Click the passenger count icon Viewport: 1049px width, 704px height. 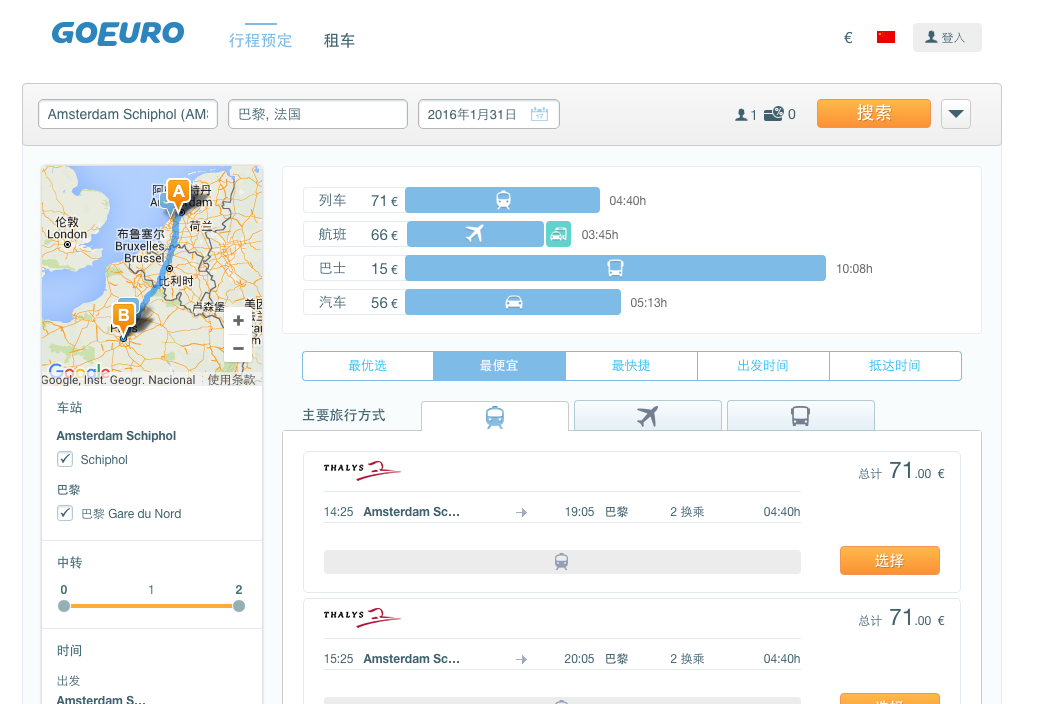pyautogui.click(x=741, y=114)
